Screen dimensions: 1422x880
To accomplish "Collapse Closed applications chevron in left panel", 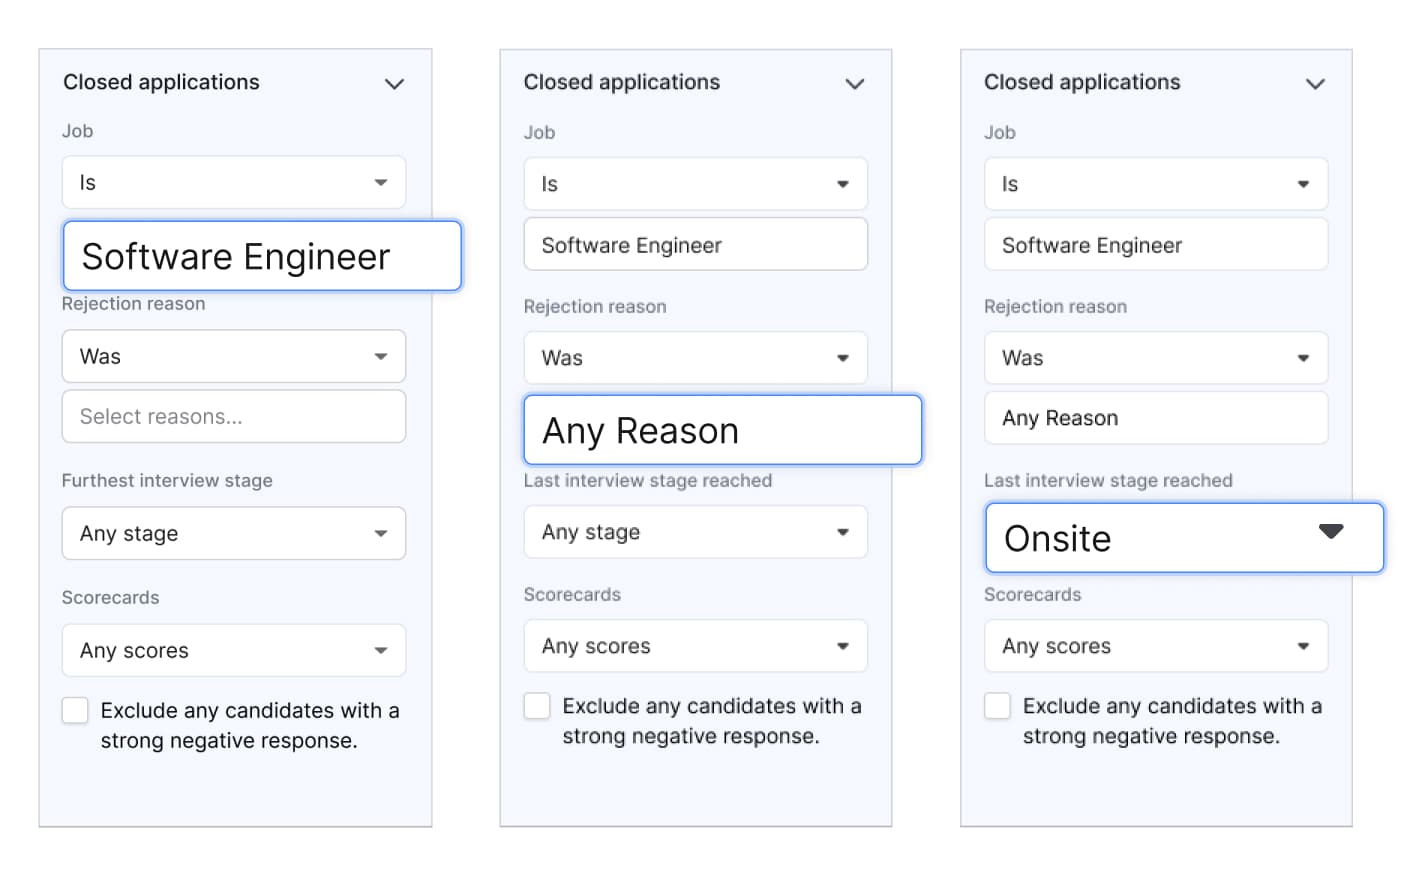I will pos(394,84).
